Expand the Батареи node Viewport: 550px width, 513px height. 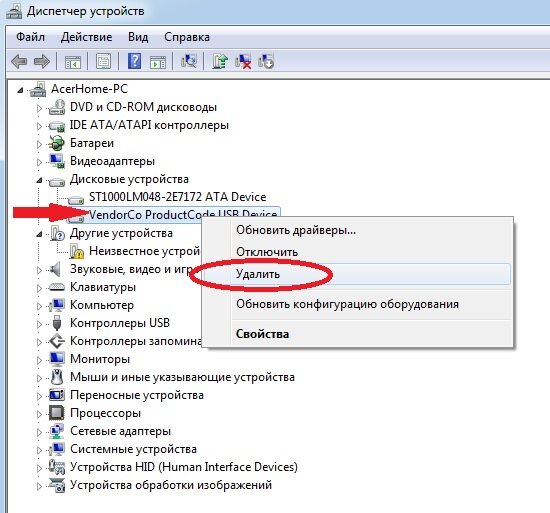40,144
